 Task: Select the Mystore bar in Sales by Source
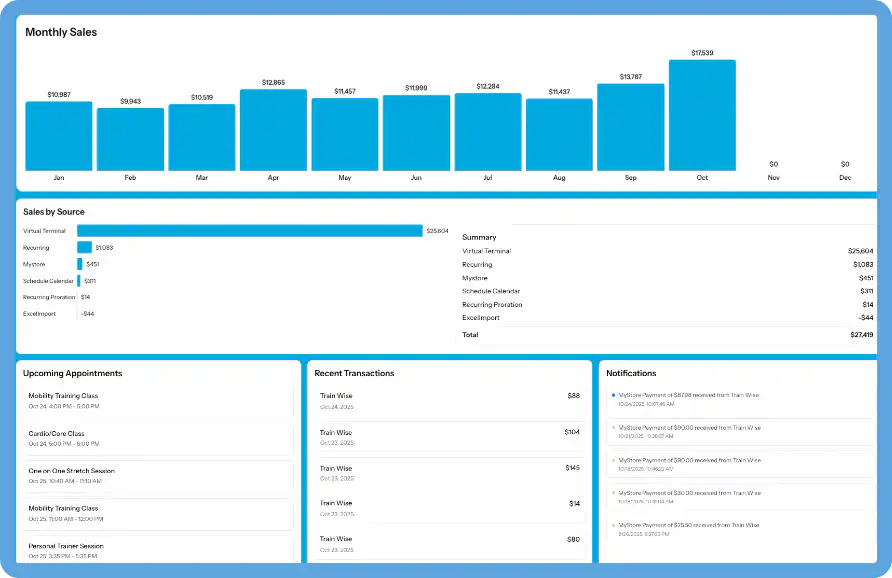coord(82,264)
